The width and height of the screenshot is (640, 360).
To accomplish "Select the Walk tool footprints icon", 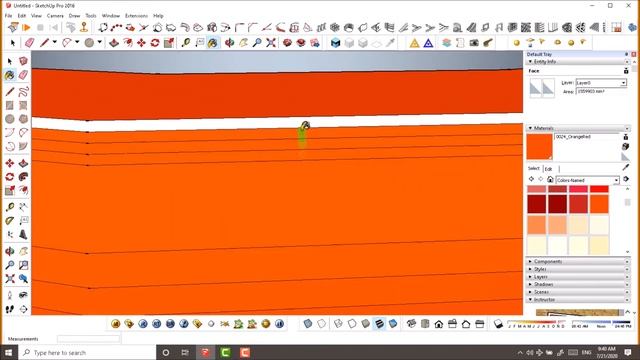I will tap(10, 309).
